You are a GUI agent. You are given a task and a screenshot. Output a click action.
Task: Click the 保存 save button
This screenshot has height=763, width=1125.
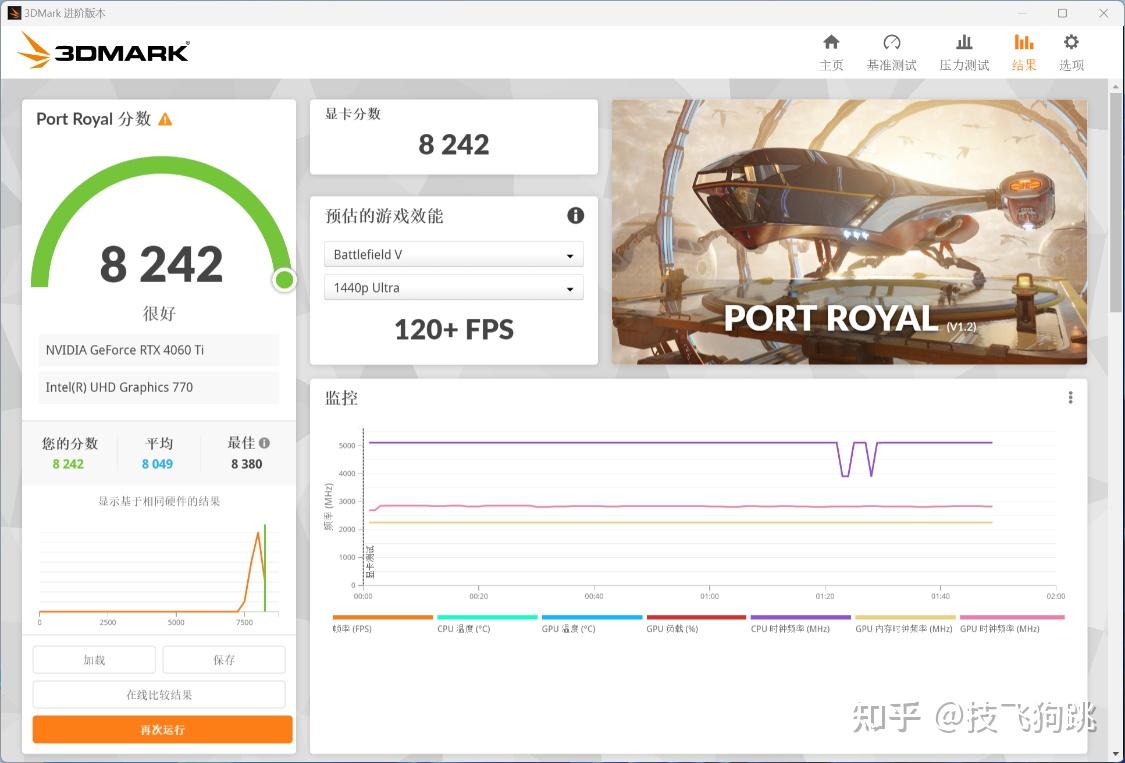[x=224, y=660]
